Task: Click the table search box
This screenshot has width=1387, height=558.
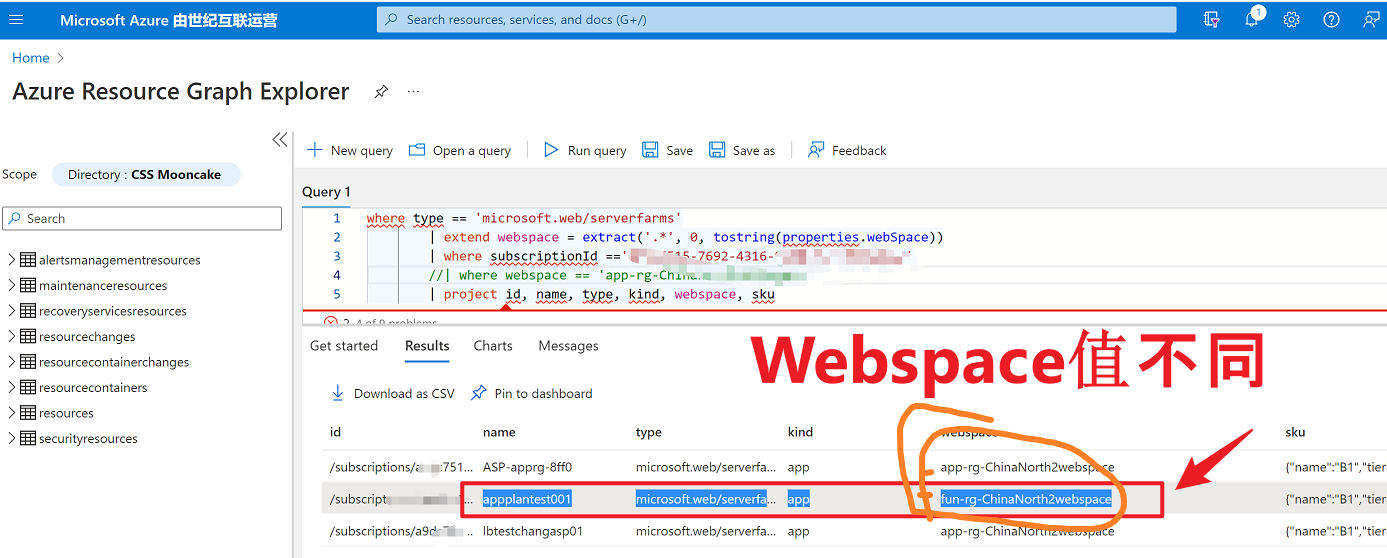Action: tap(142, 219)
